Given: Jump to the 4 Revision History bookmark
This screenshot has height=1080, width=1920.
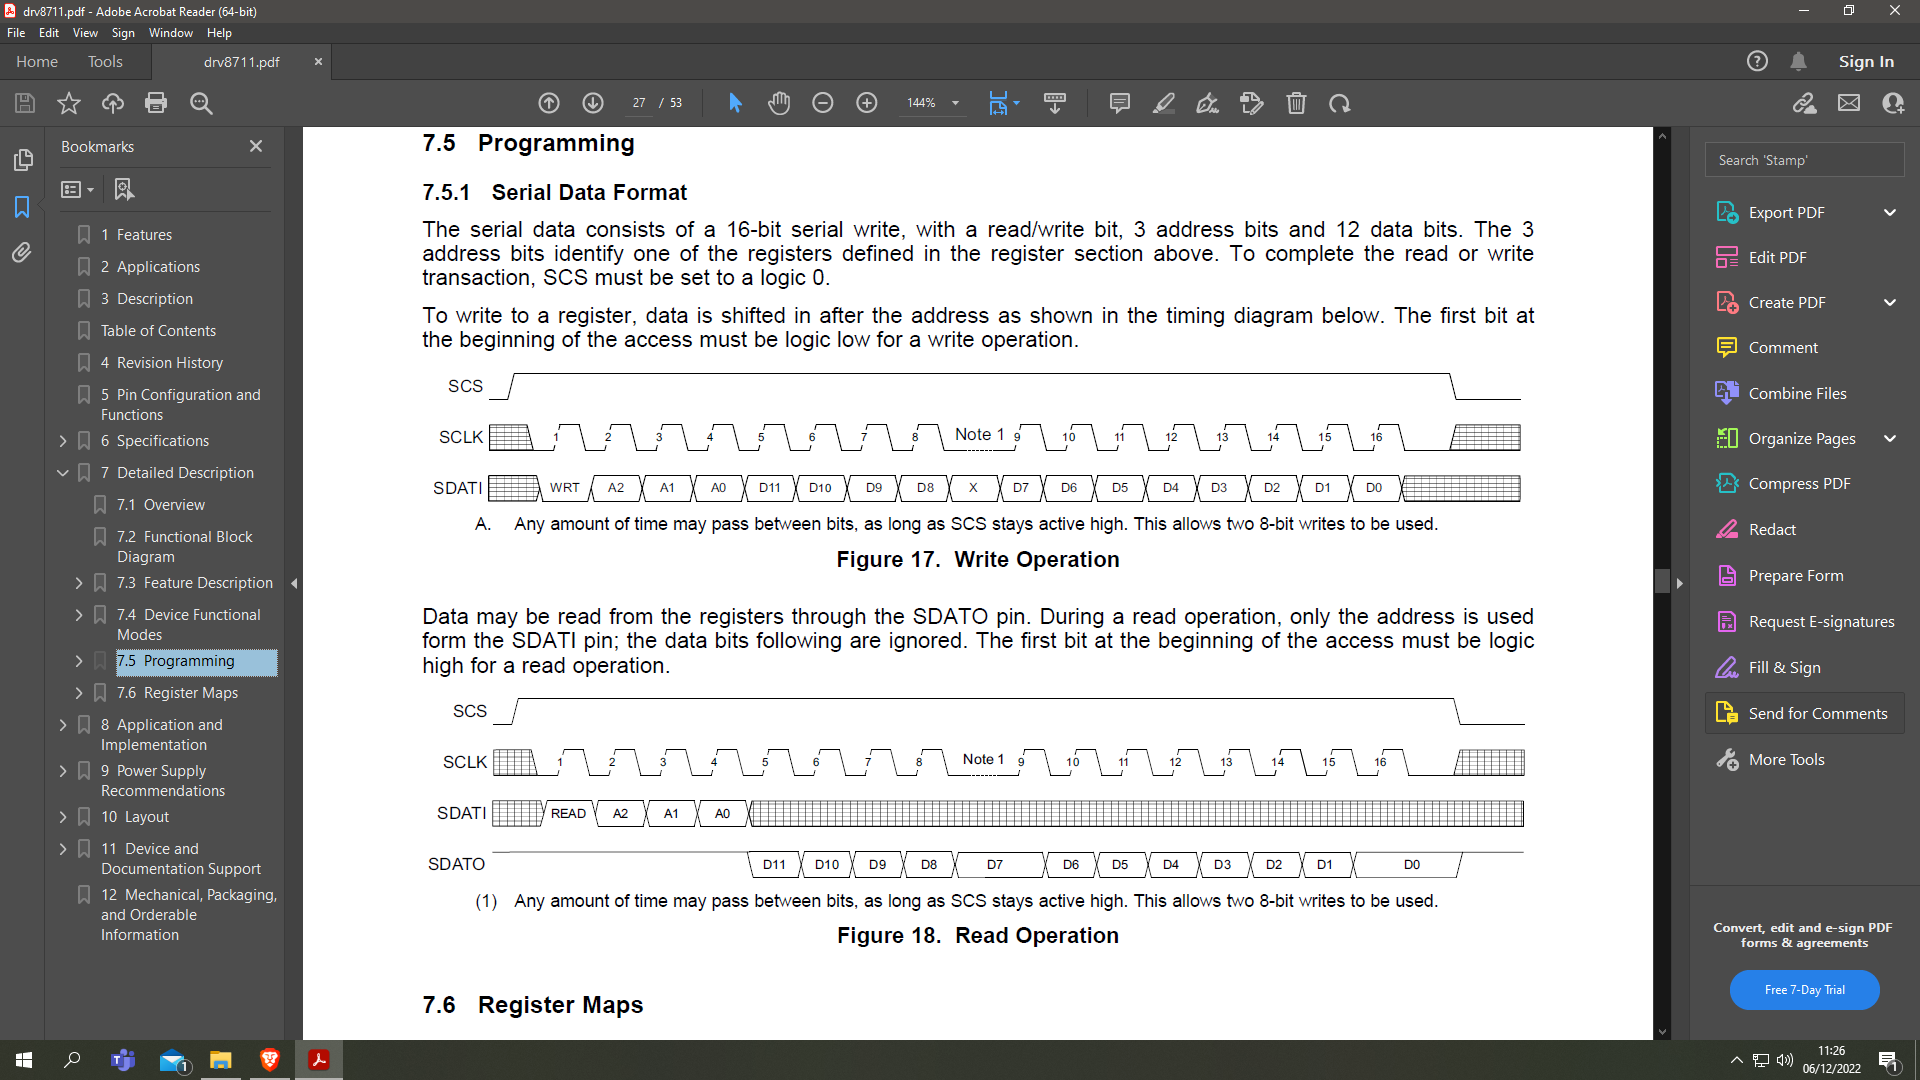Looking at the screenshot, I should click(161, 363).
